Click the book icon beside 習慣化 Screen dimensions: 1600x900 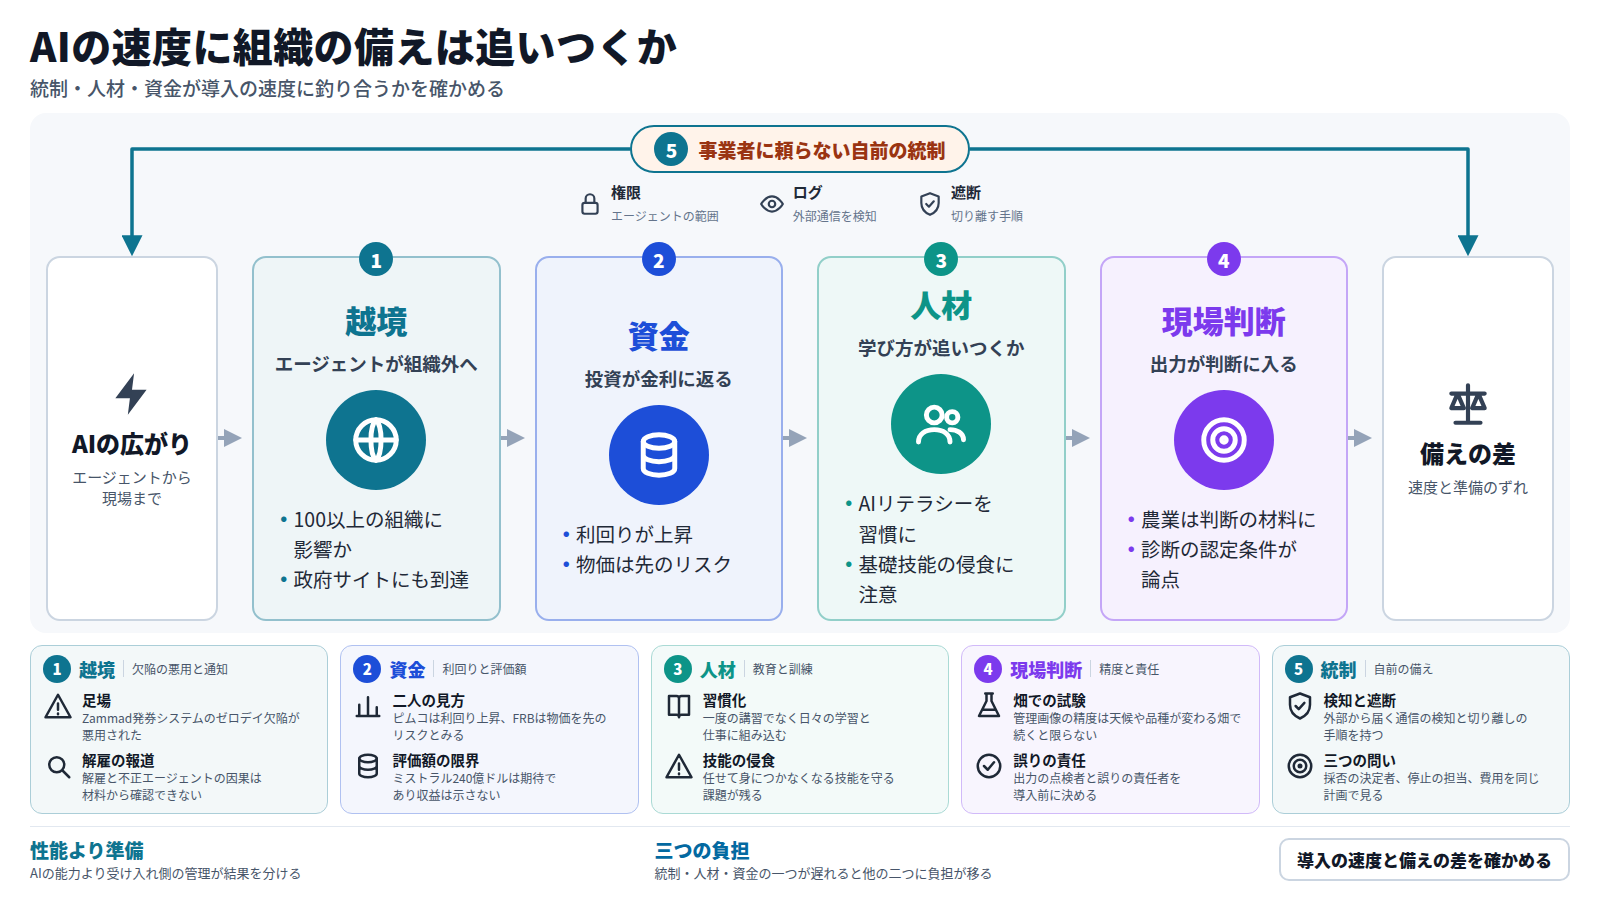click(679, 707)
